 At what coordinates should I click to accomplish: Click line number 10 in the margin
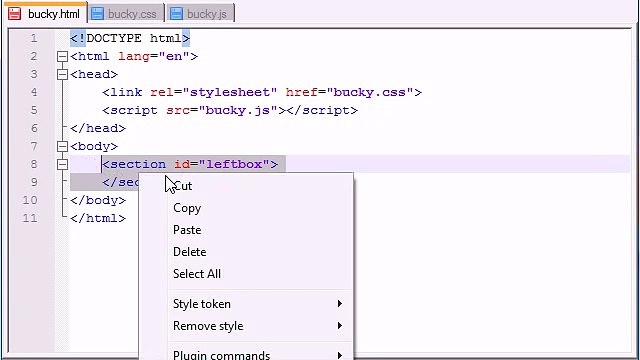pos(30,200)
